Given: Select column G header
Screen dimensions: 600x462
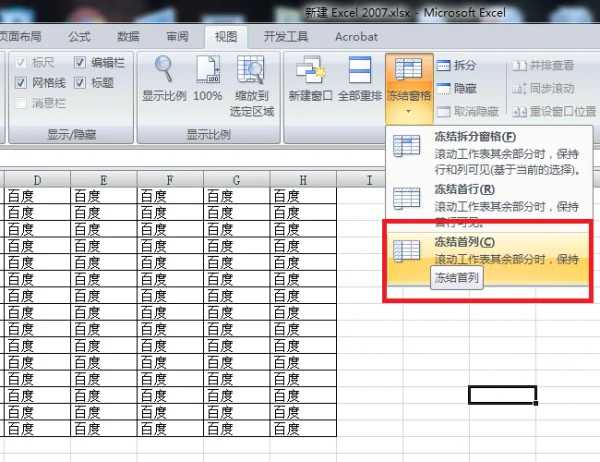Looking at the screenshot, I should point(236,180).
